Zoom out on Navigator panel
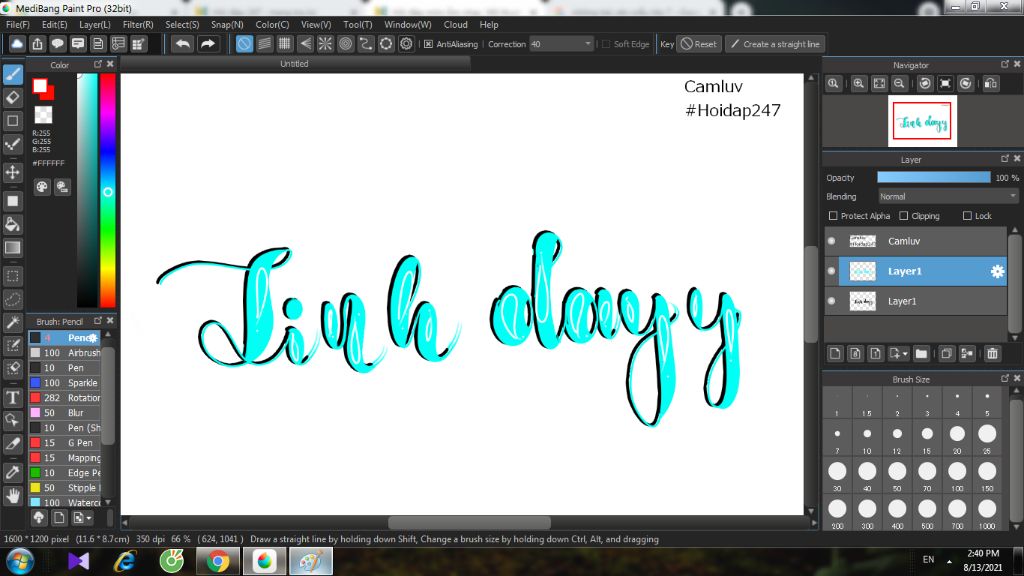Viewport: 1024px width, 576px height. pyautogui.click(x=899, y=84)
